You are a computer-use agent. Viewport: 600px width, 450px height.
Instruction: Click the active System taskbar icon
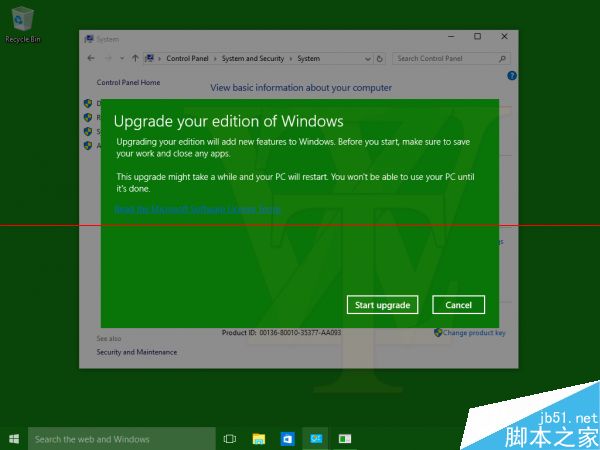[316, 439]
